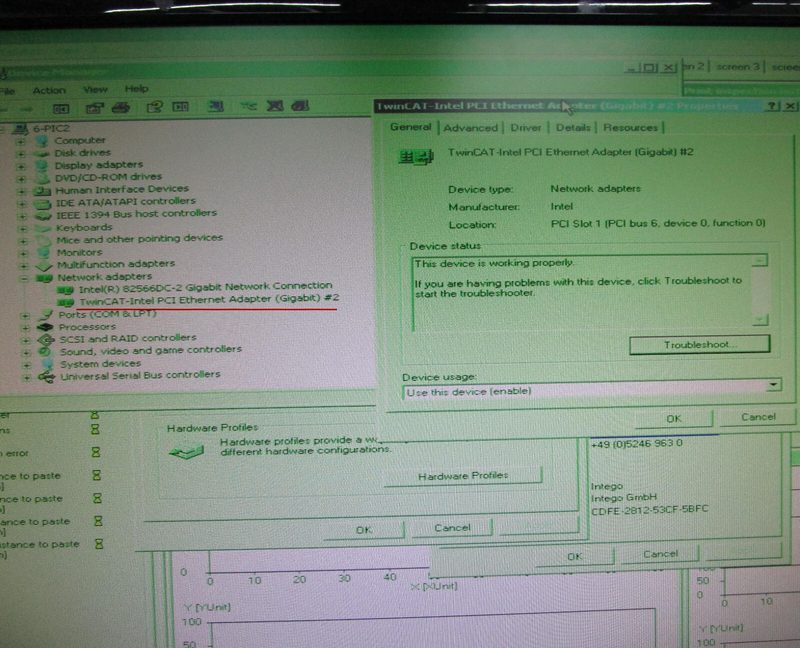
Task: Click OK below the Hardware Profiles button
Action: coord(364,530)
